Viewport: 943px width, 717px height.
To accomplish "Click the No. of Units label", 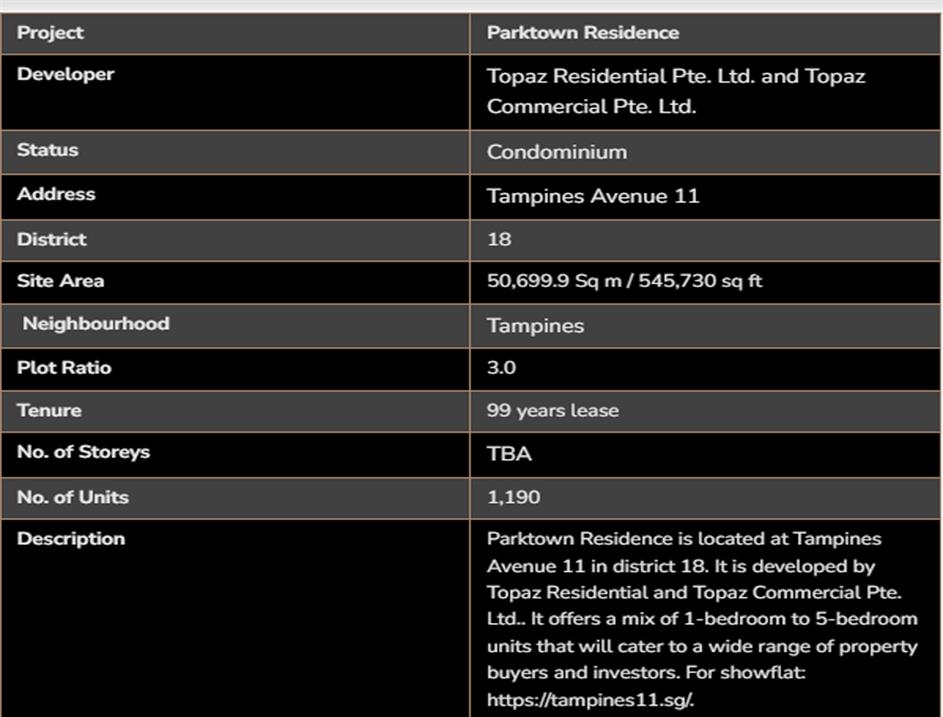I will [x=73, y=497].
